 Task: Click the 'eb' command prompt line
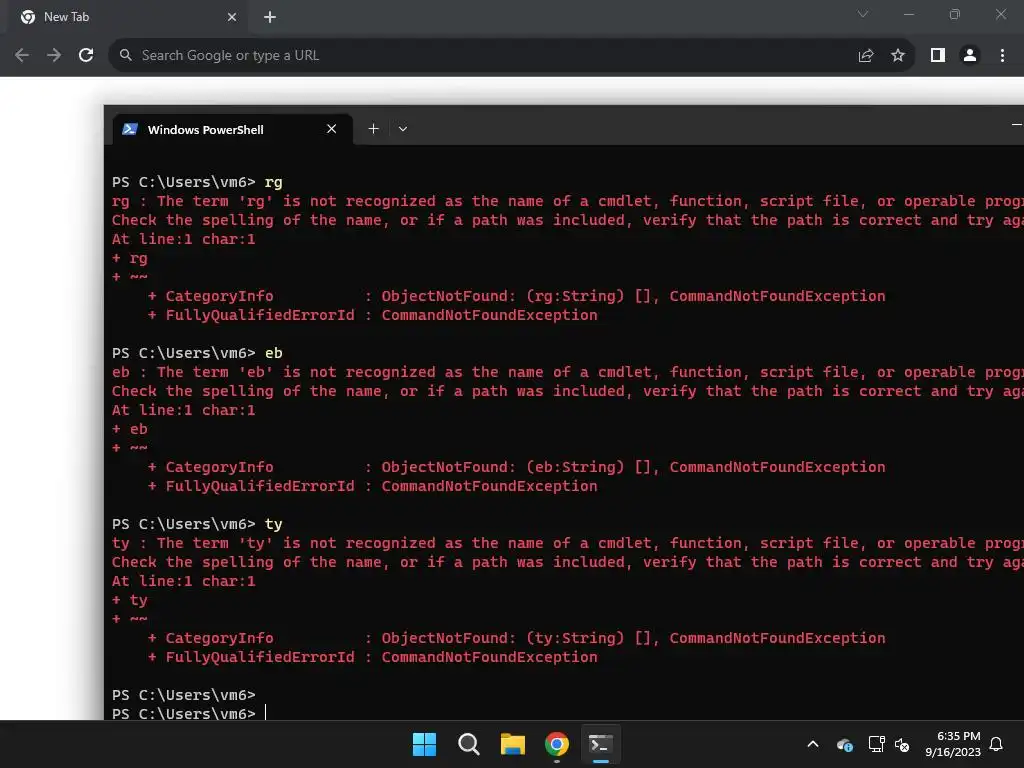click(197, 353)
